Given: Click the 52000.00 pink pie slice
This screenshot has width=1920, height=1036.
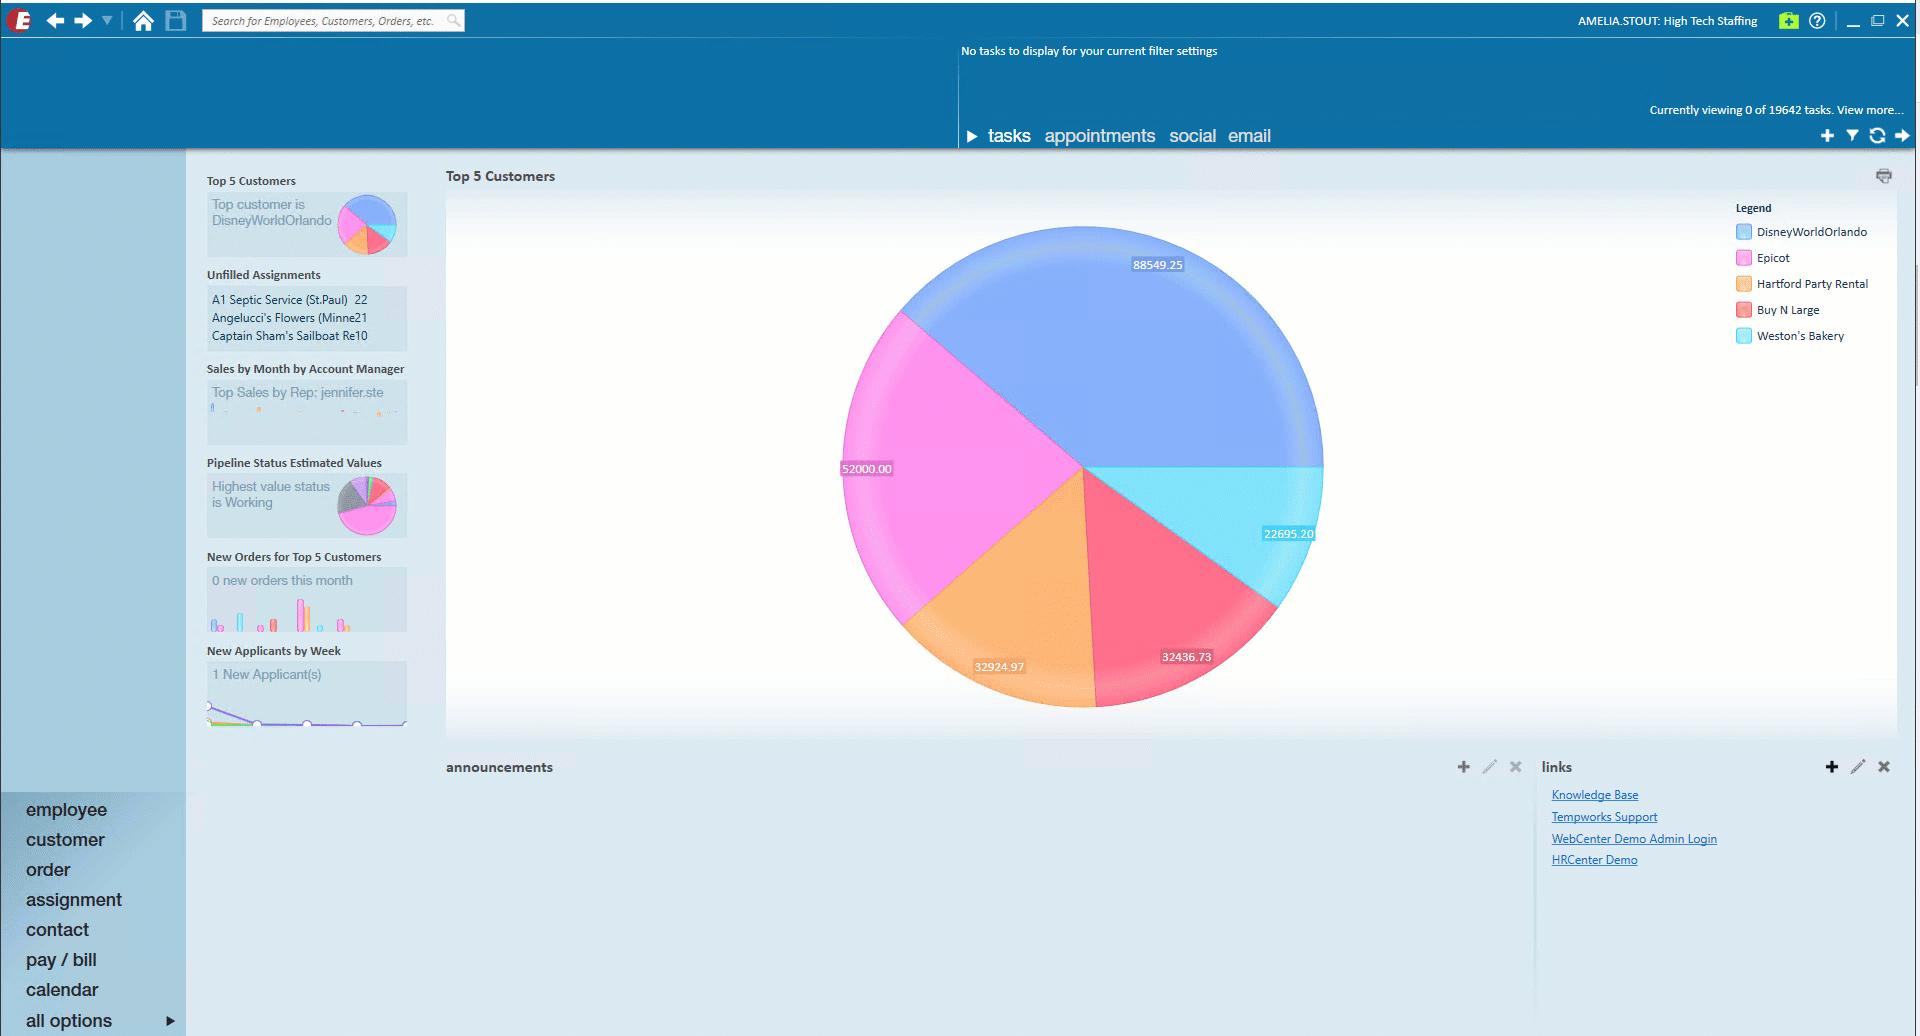Looking at the screenshot, I should (950, 470).
